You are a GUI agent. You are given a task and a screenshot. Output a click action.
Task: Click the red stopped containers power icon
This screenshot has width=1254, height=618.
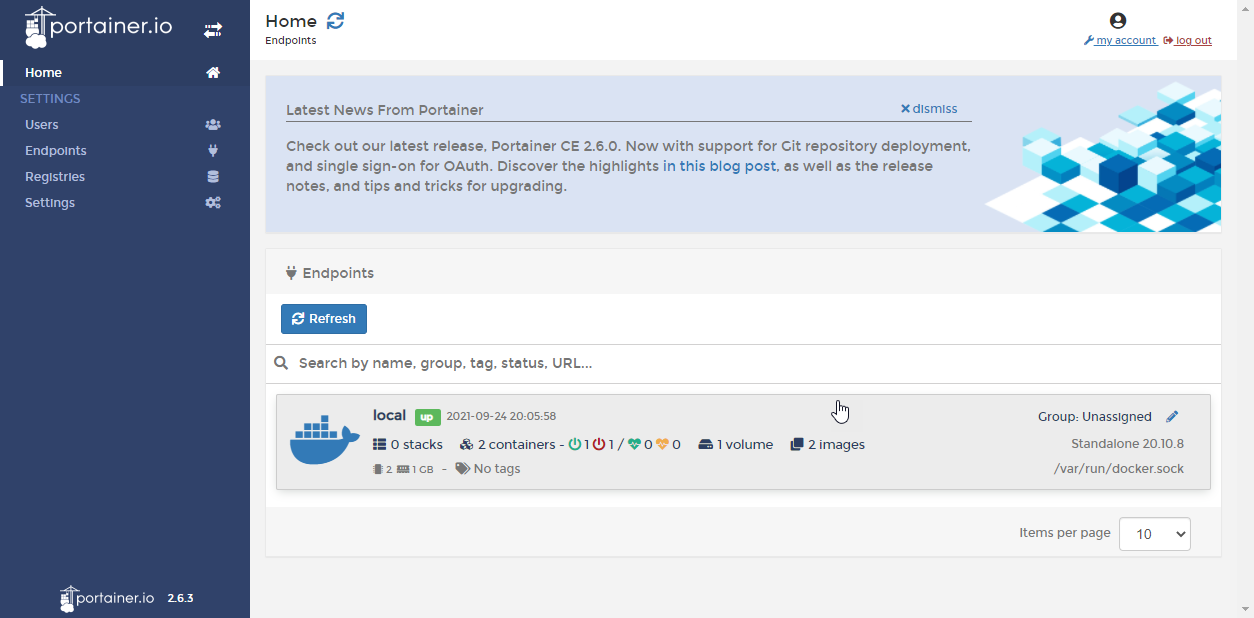(x=599, y=444)
